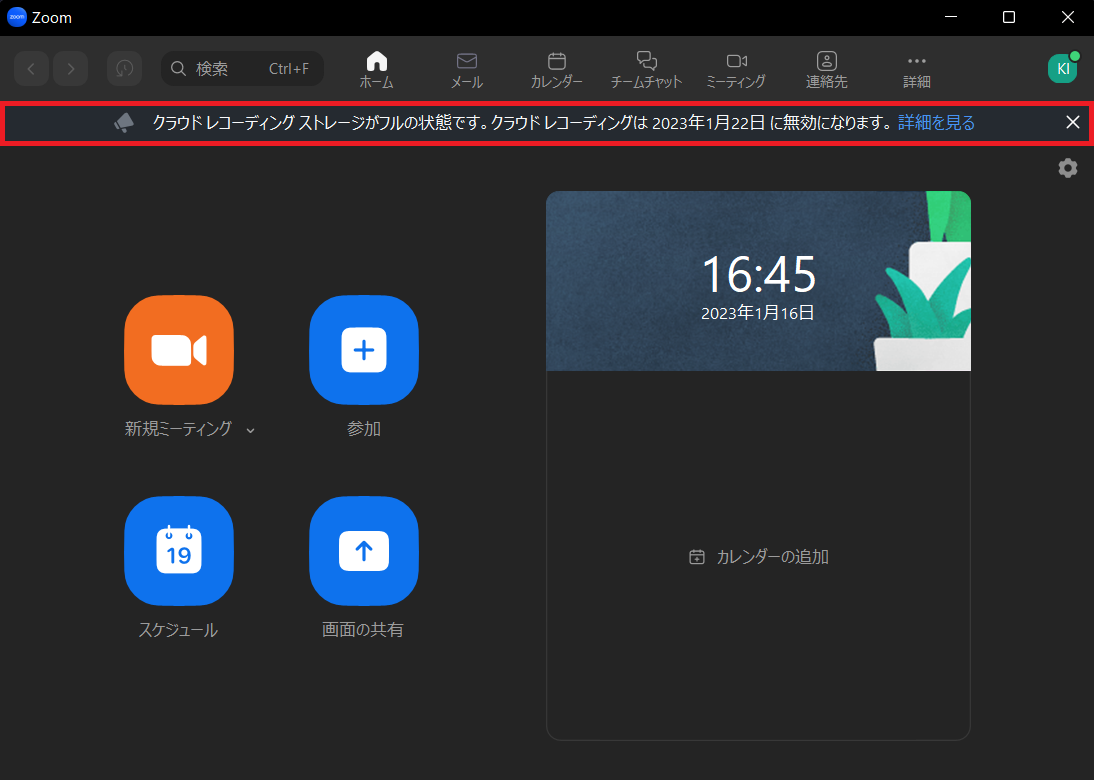Open the Contacts (連絡先) tab
The width and height of the screenshot is (1094, 780).
tap(826, 69)
